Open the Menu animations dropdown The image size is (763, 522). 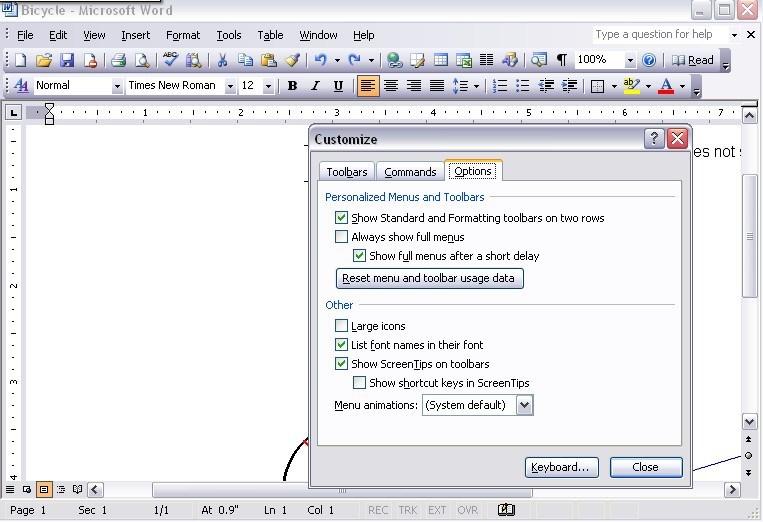pos(525,405)
